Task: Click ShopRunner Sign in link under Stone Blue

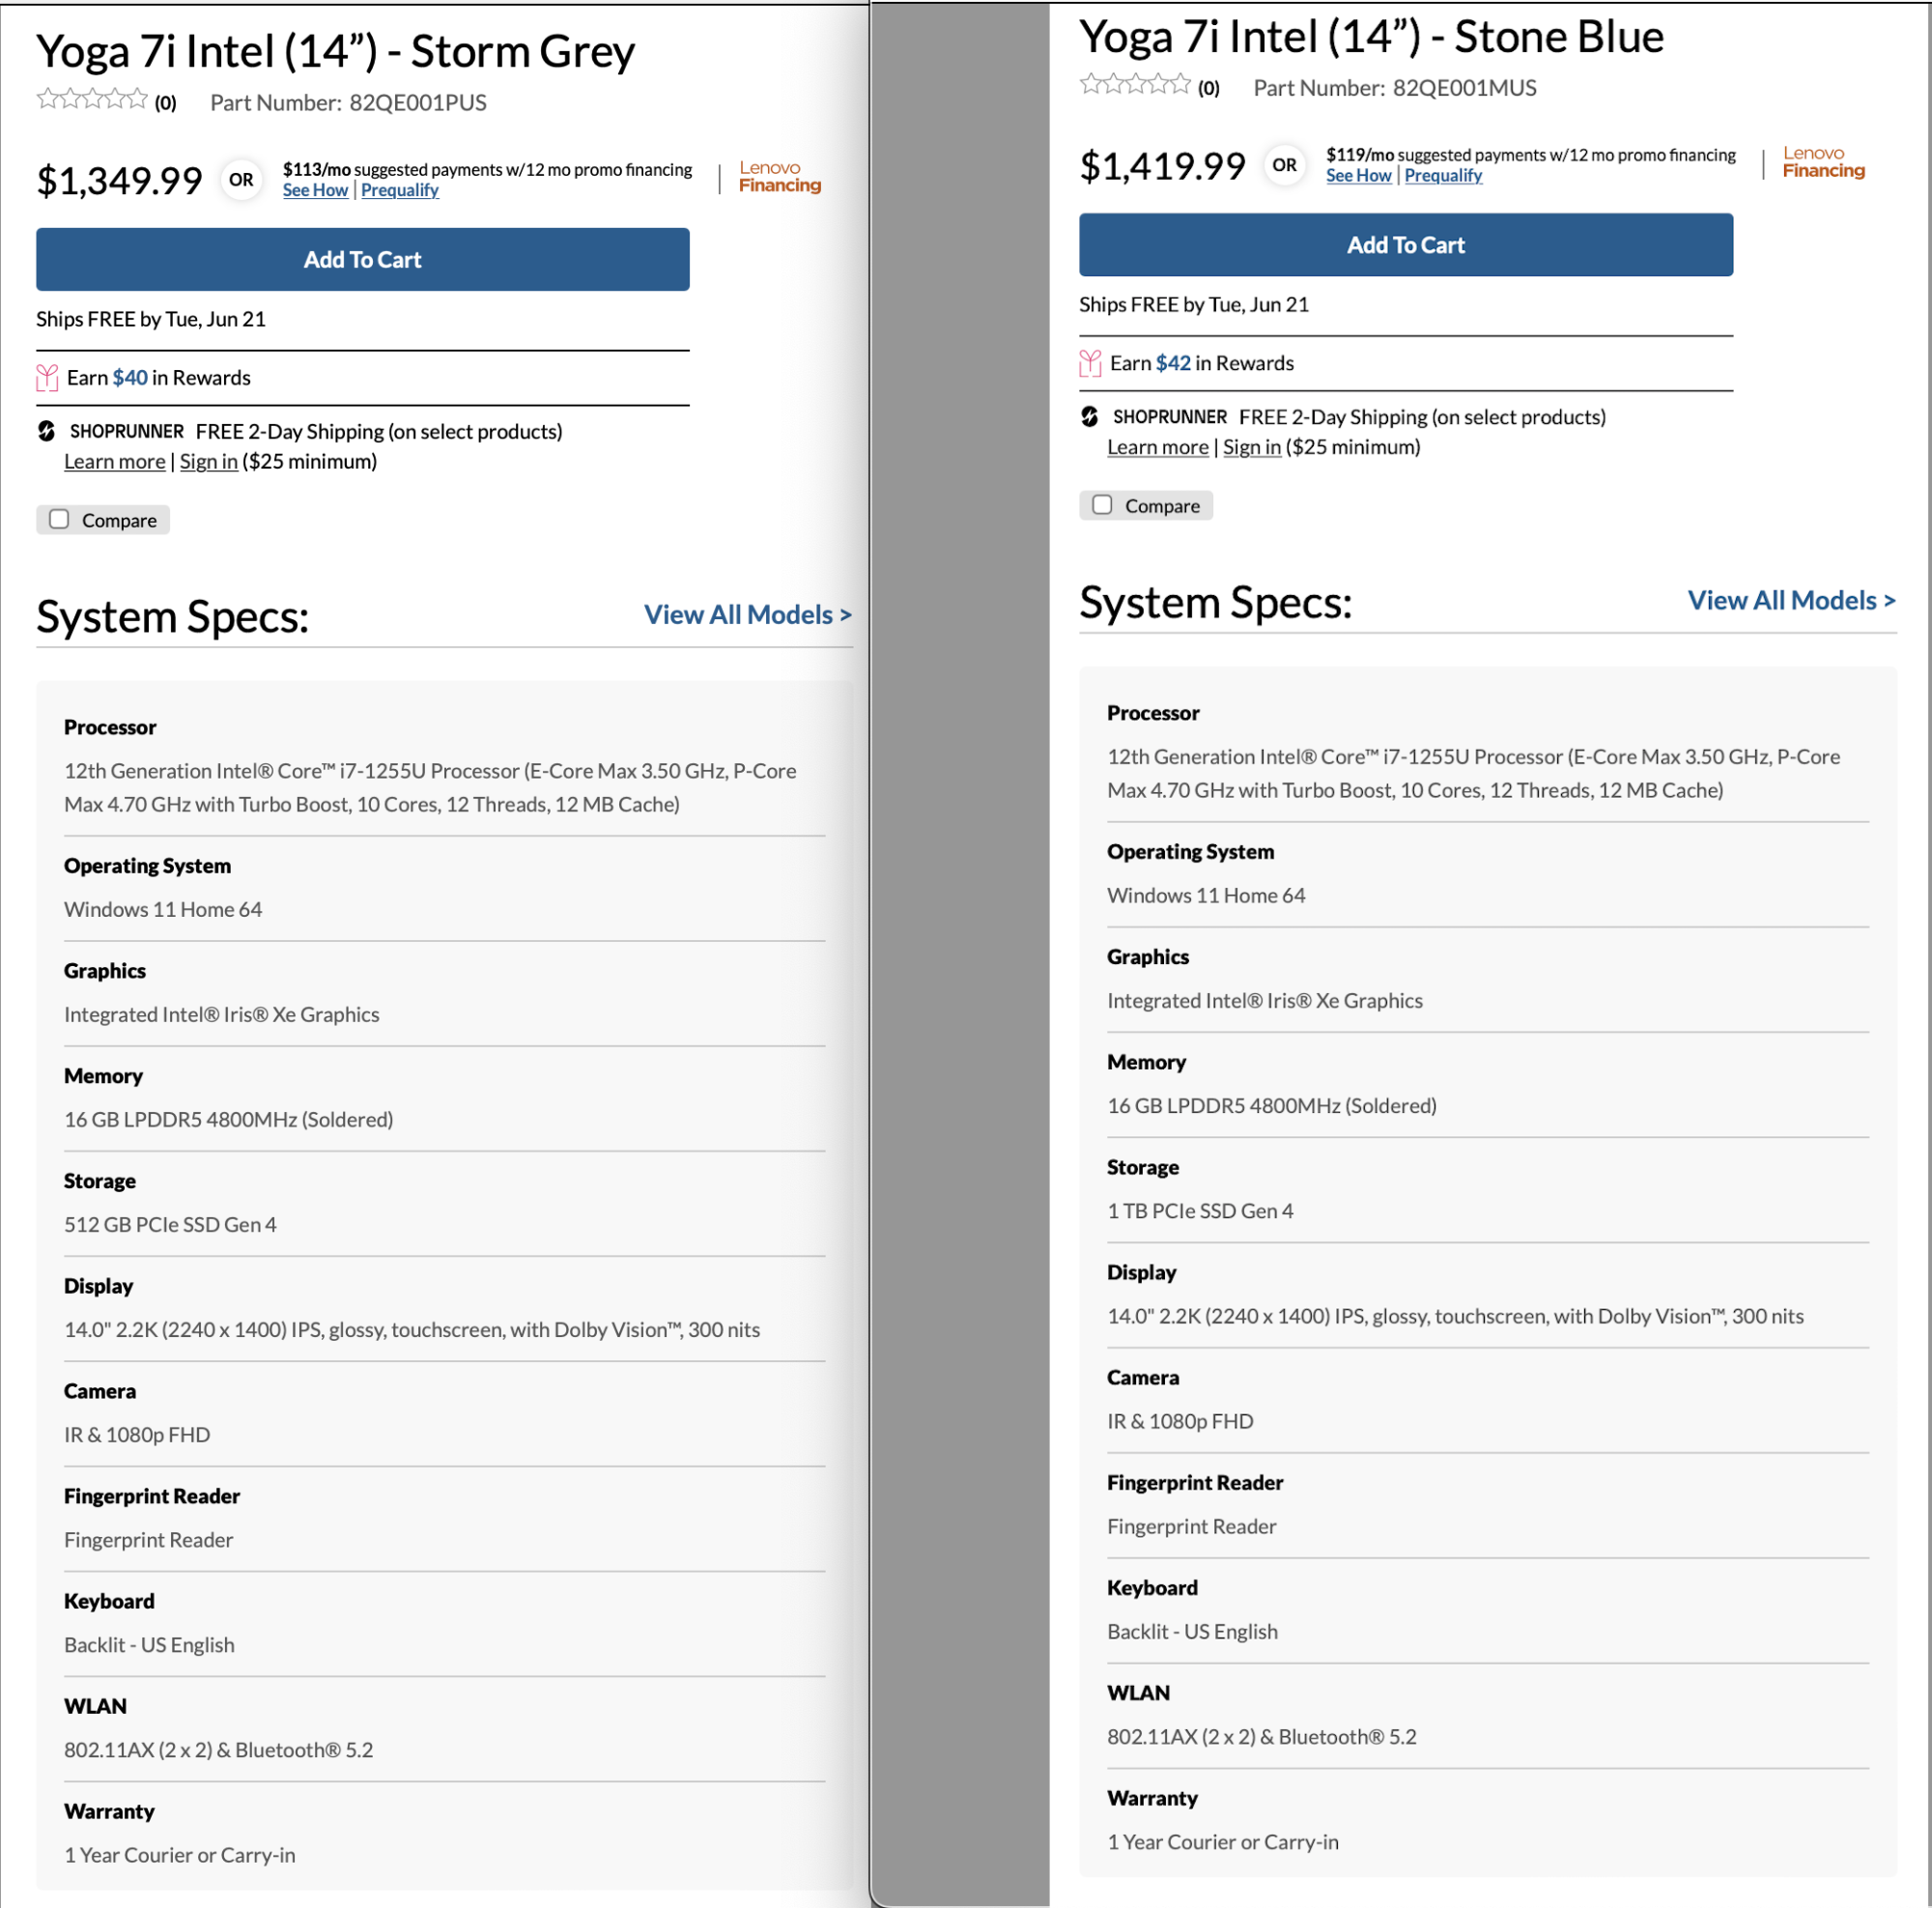Action: [1251, 447]
